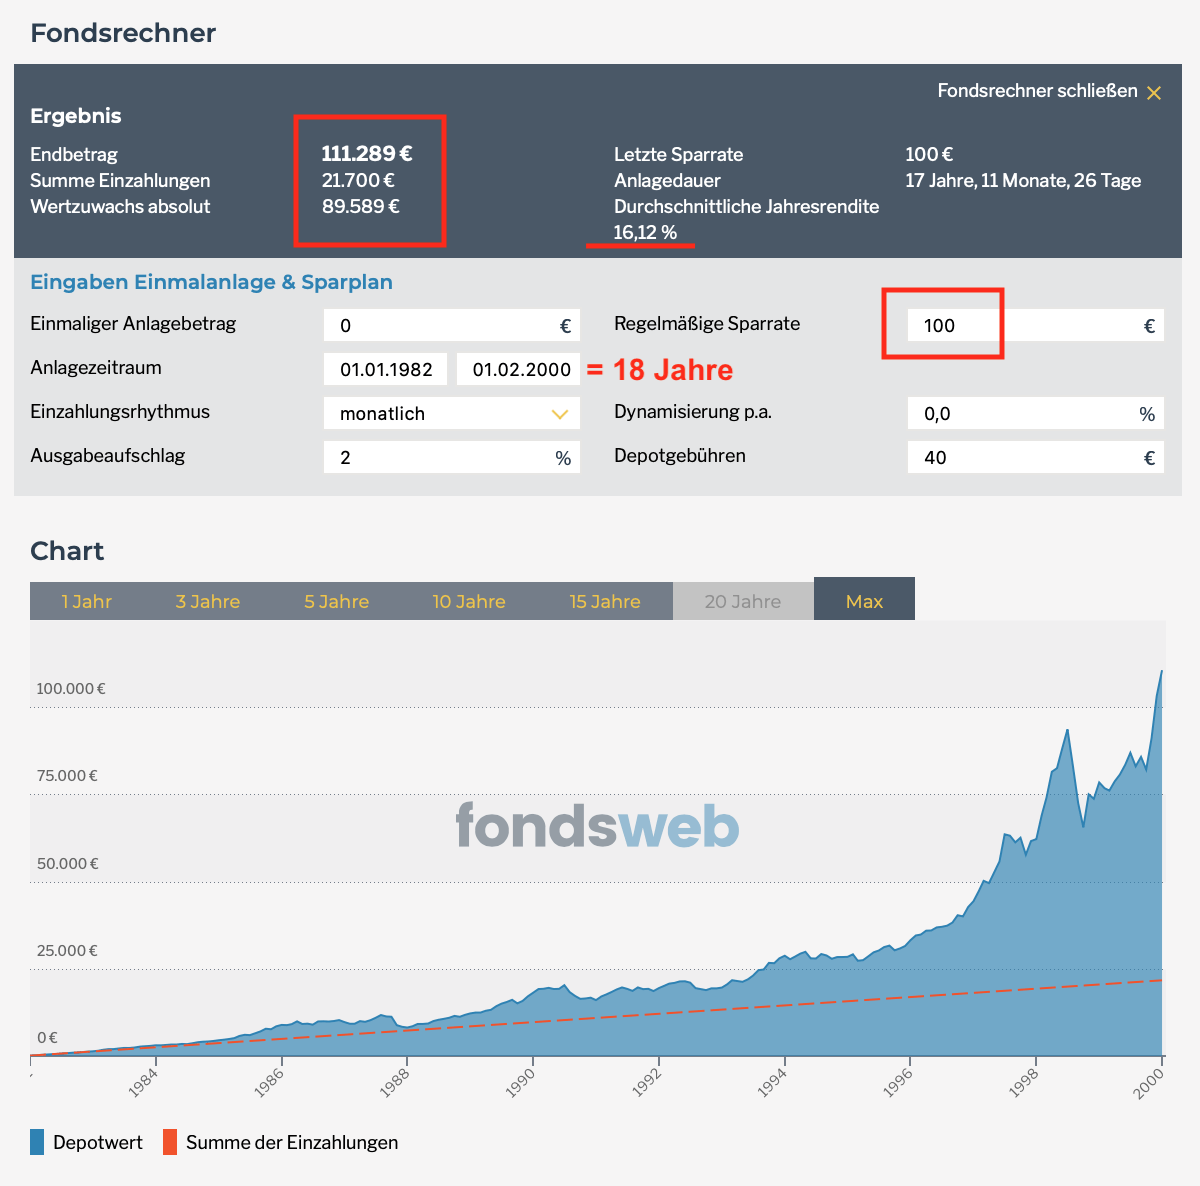Toggle 'Summe der Einzahlungen' legend label
Image resolution: width=1200 pixels, height=1186 pixels.
292,1142
